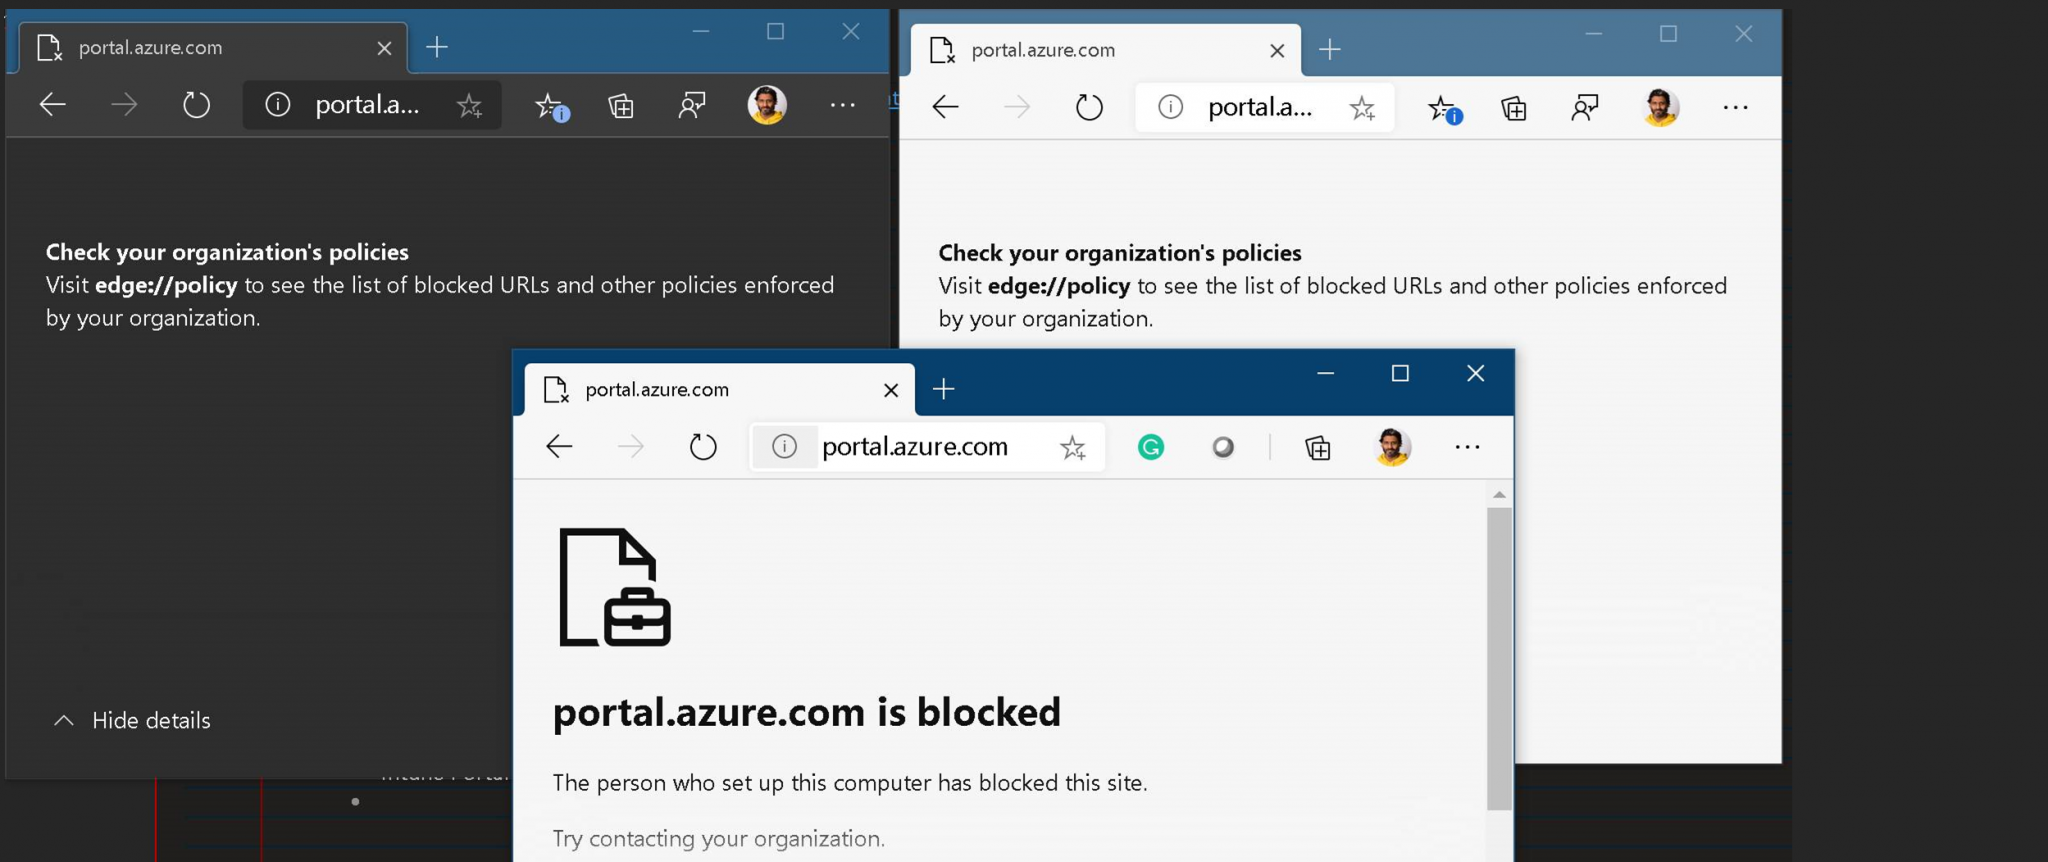Image resolution: width=2048 pixels, height=862 pixels.
Task: Close the front blocked-page window
Action: click(x=1475, y=373)
